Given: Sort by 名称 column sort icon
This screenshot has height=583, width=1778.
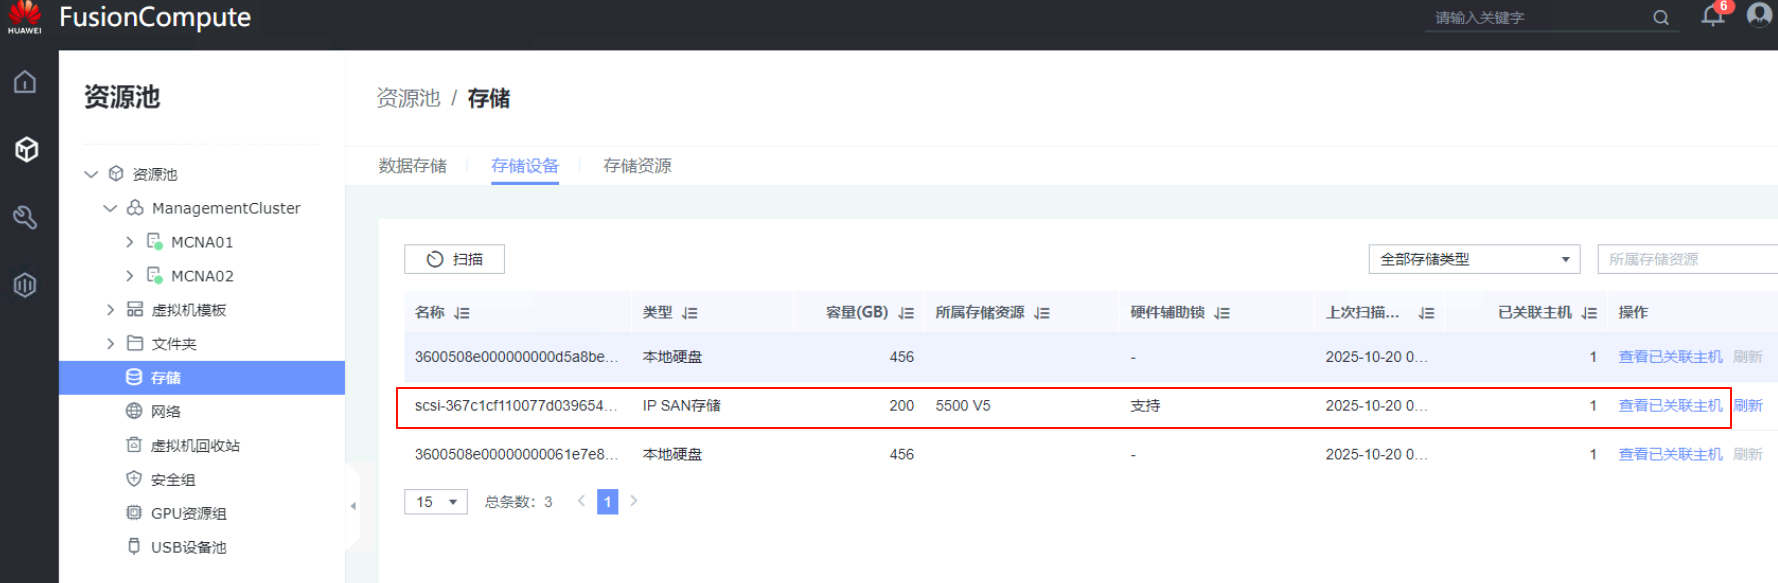Looking at the screenshot, I should tap(462, 313).
